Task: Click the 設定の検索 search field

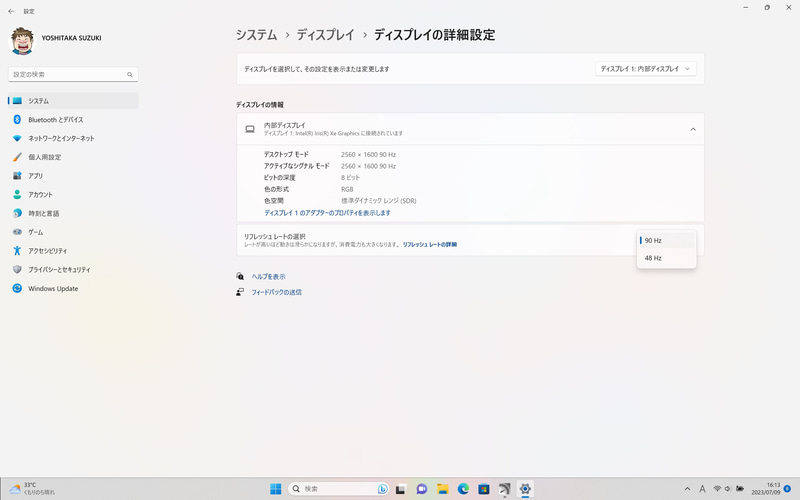Action: 73,74
